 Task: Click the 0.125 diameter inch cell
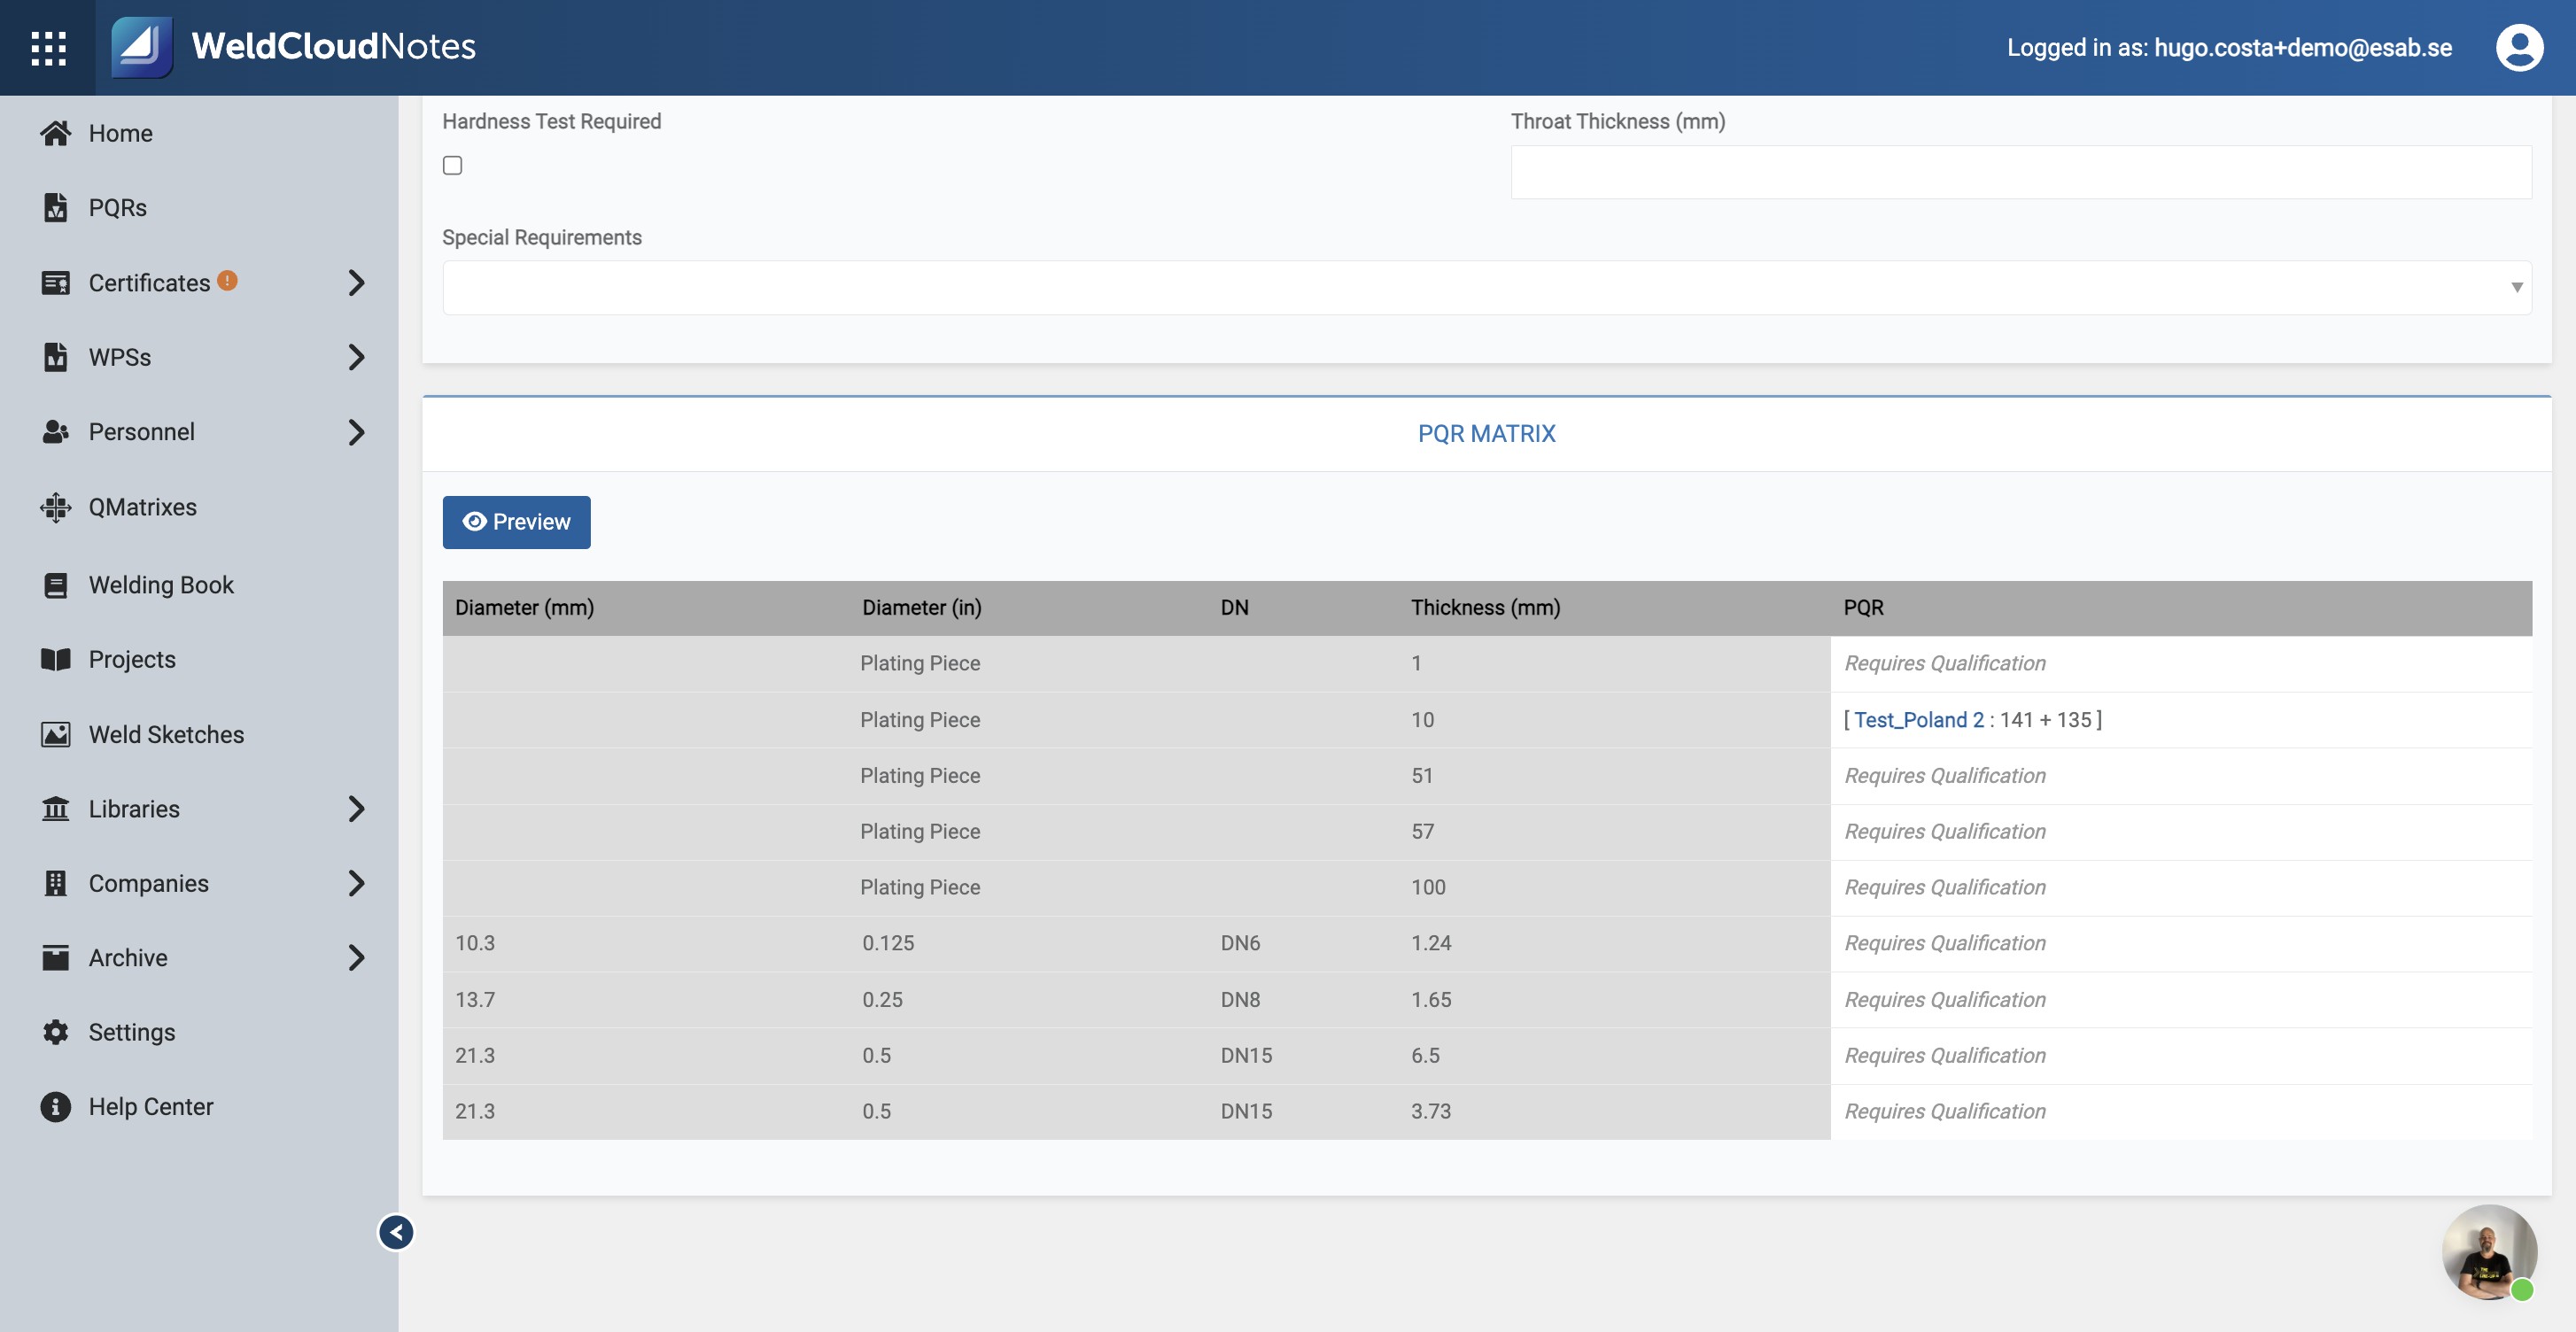[x=888, y=943]
